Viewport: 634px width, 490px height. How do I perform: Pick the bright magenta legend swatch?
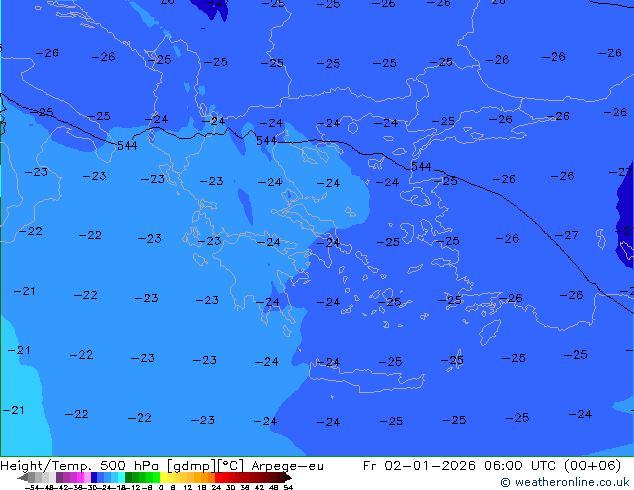(80, 477)
